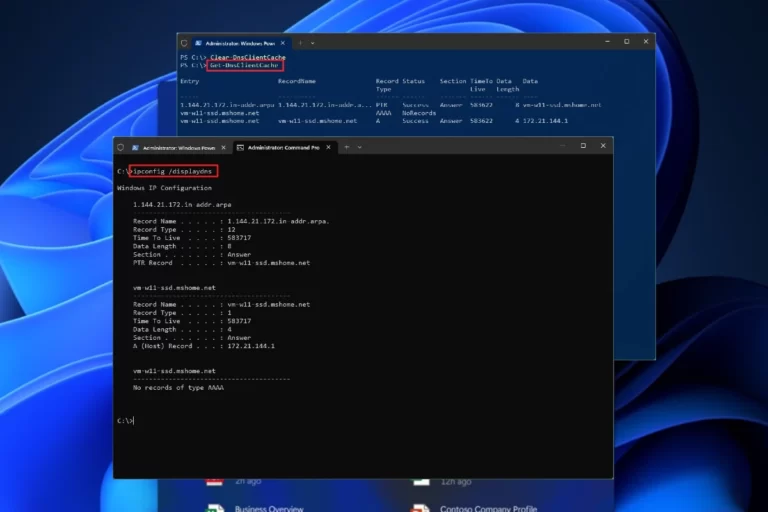The image size is (768, 512).
Task: Click the 'Entry' column header in PowerShell
Action: pos(190,81)
